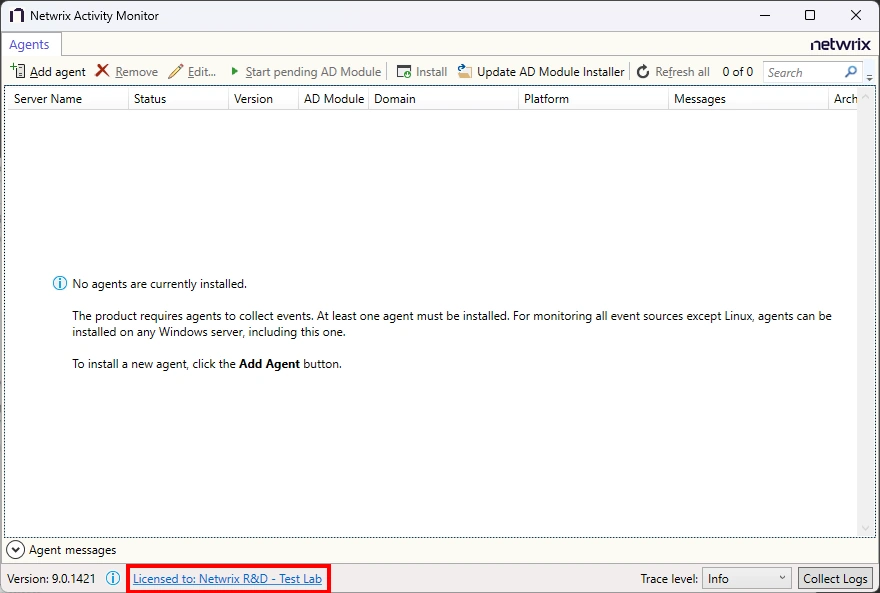Image resolution: width=880 pixels, height=593 pixels.
Task: Click the info icon beside no agents message
Action: [59, 283]
